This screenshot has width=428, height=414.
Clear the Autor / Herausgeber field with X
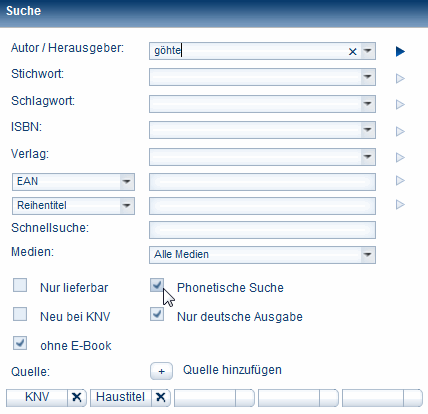353,52
